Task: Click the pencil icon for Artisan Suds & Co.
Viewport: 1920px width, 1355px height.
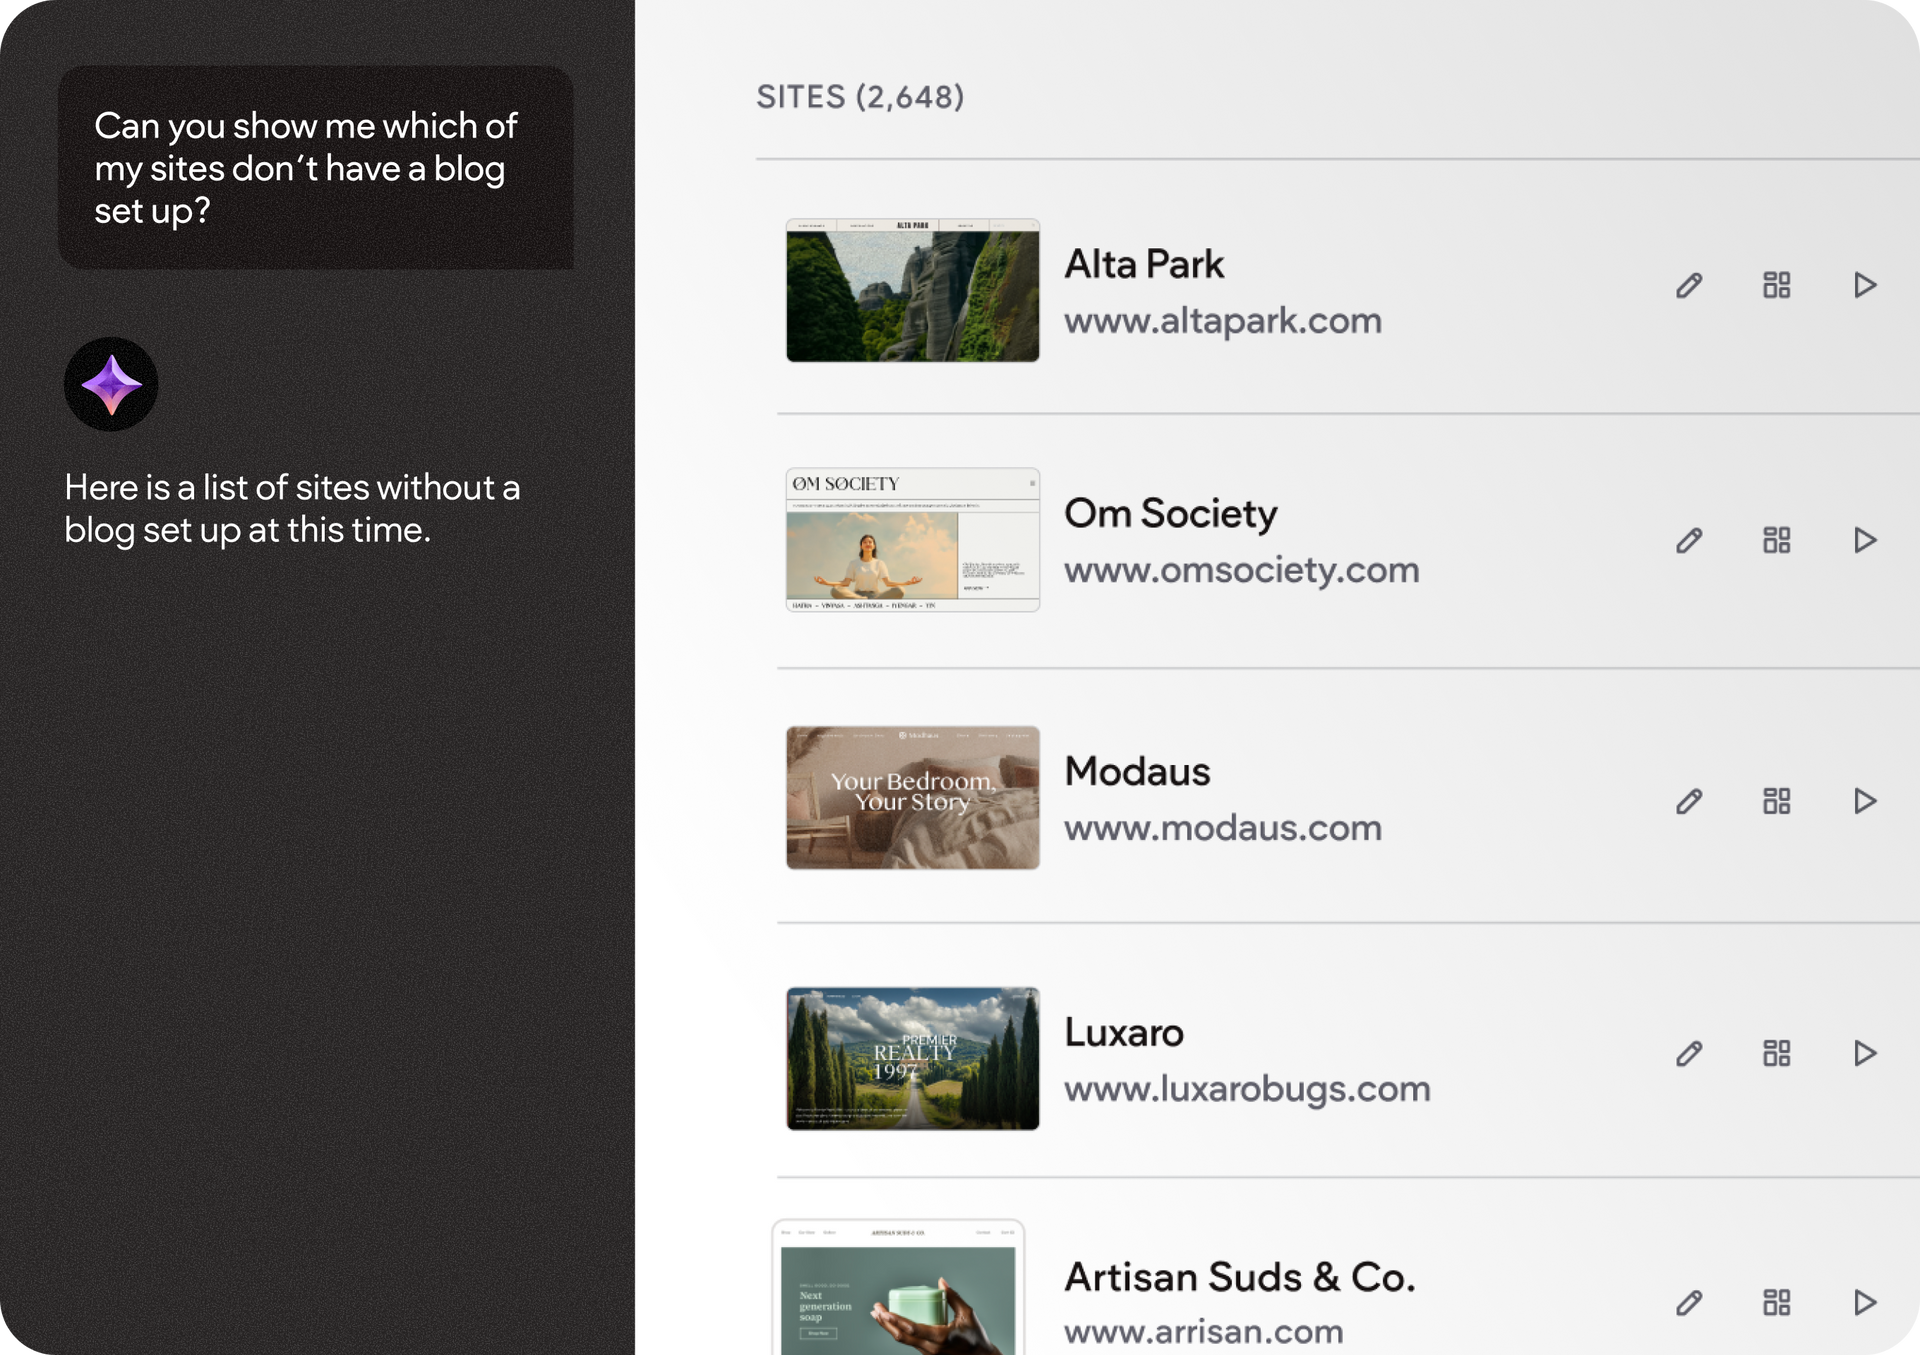Action: point(1689,1302)
